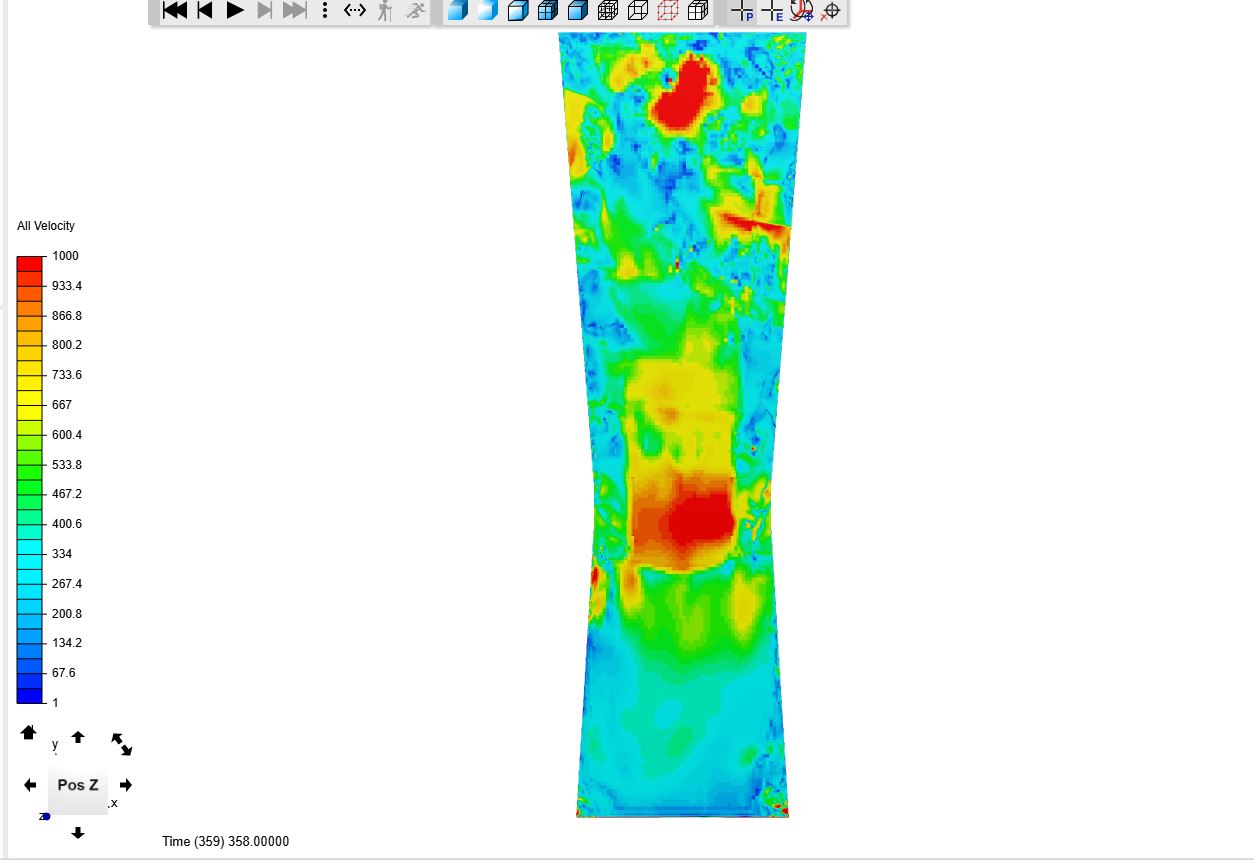Click the dark blue legend swatch at 1
The image size is (1254, 863).
click(30, 695)
